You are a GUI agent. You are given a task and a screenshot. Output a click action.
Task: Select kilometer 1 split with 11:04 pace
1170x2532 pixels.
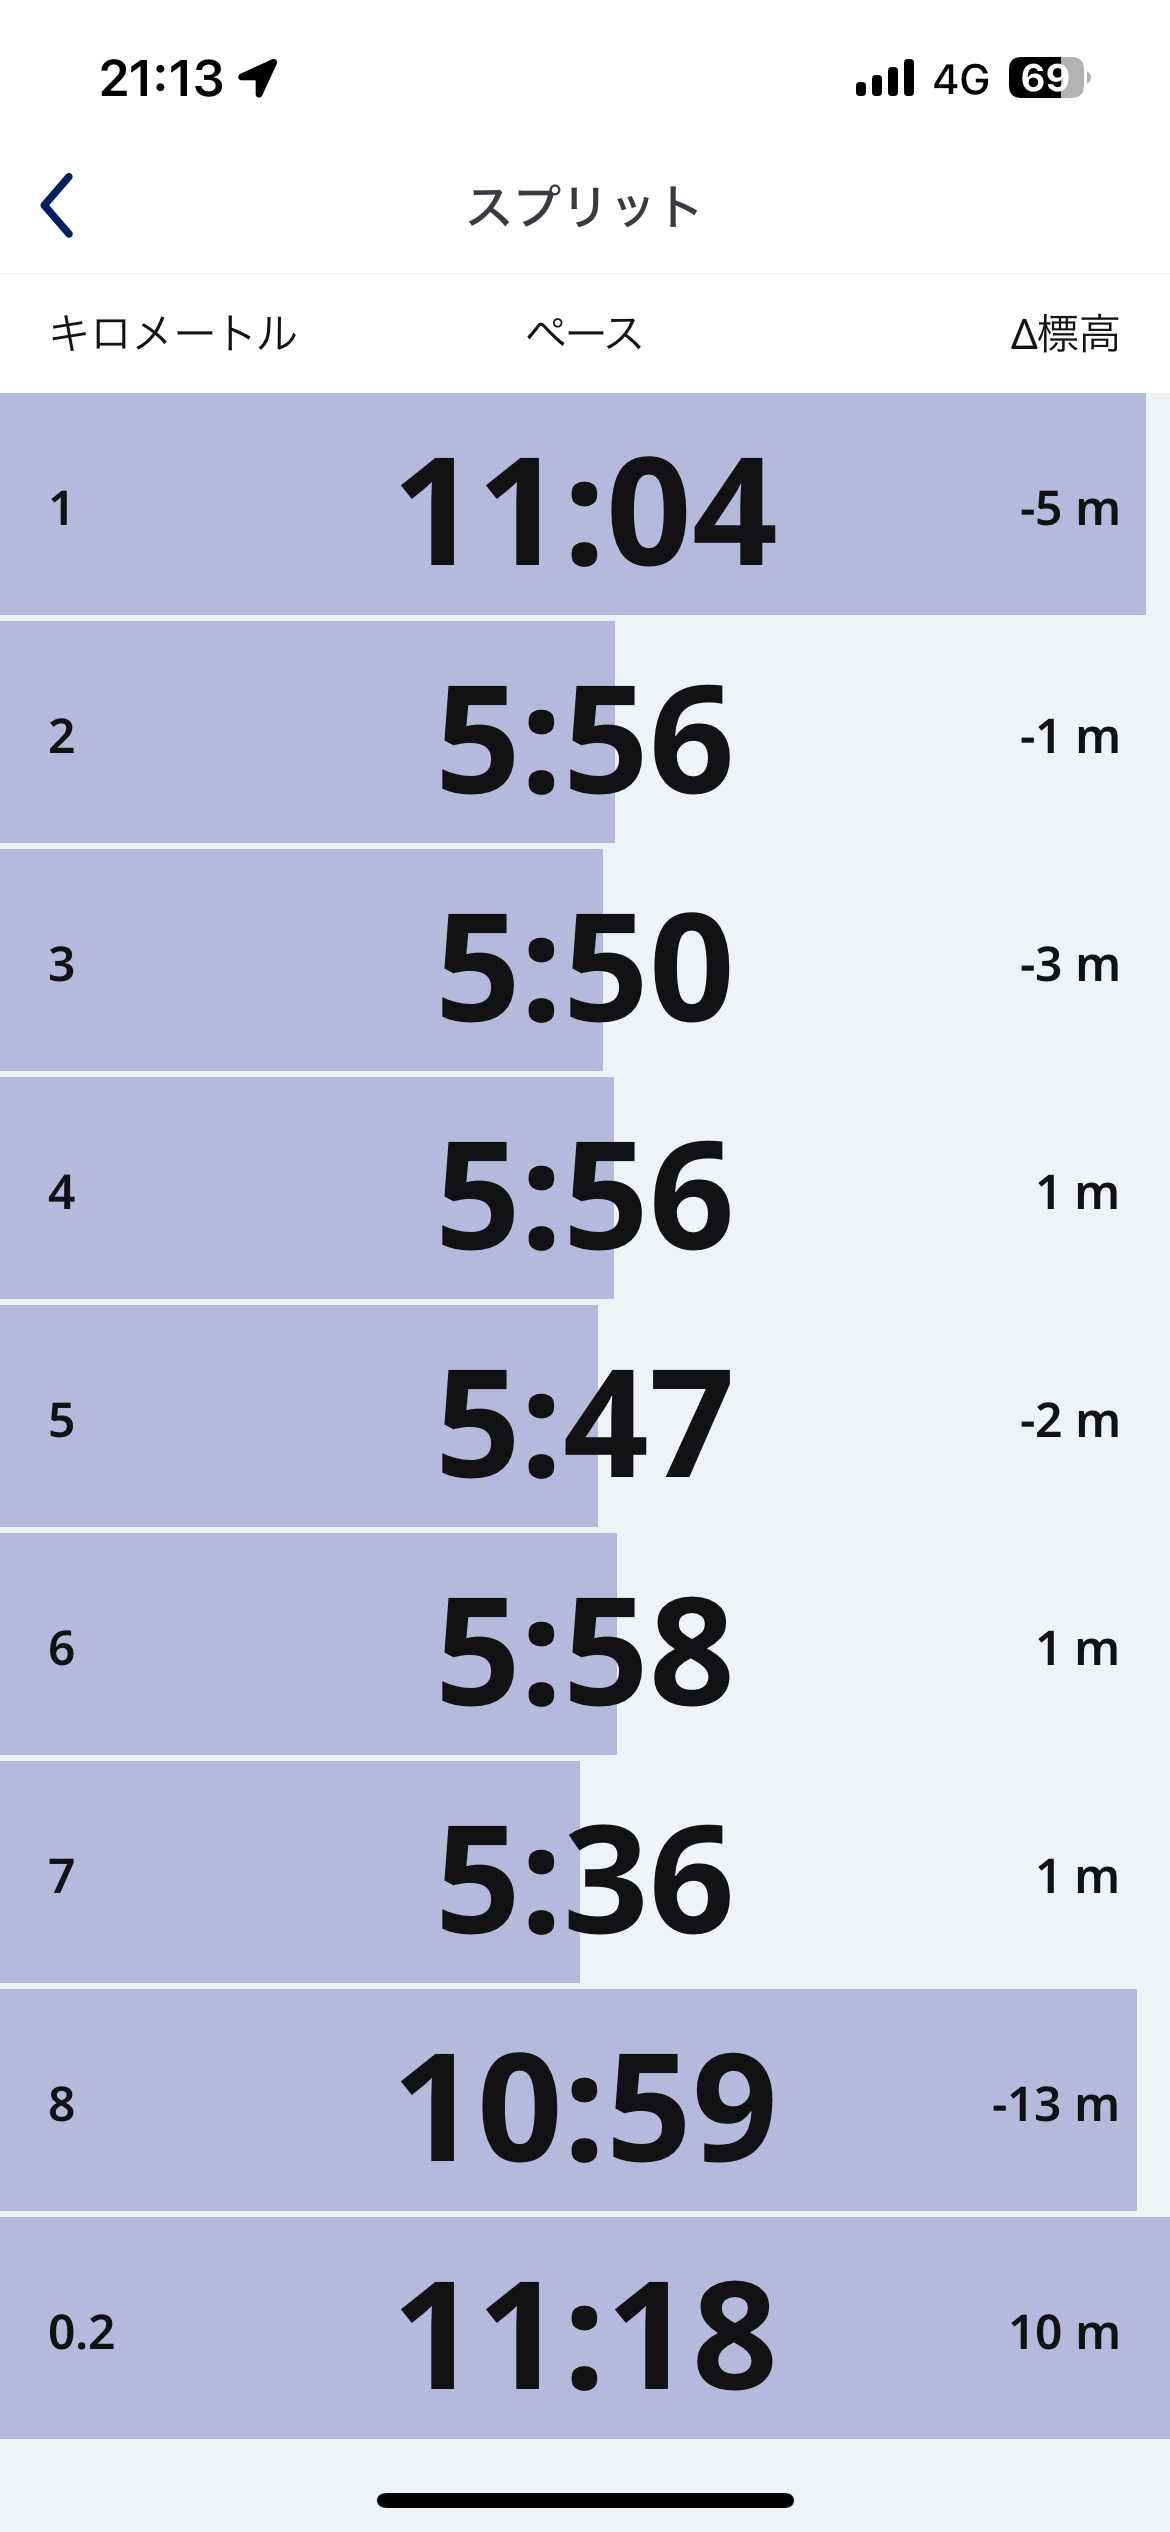[585, 506]
